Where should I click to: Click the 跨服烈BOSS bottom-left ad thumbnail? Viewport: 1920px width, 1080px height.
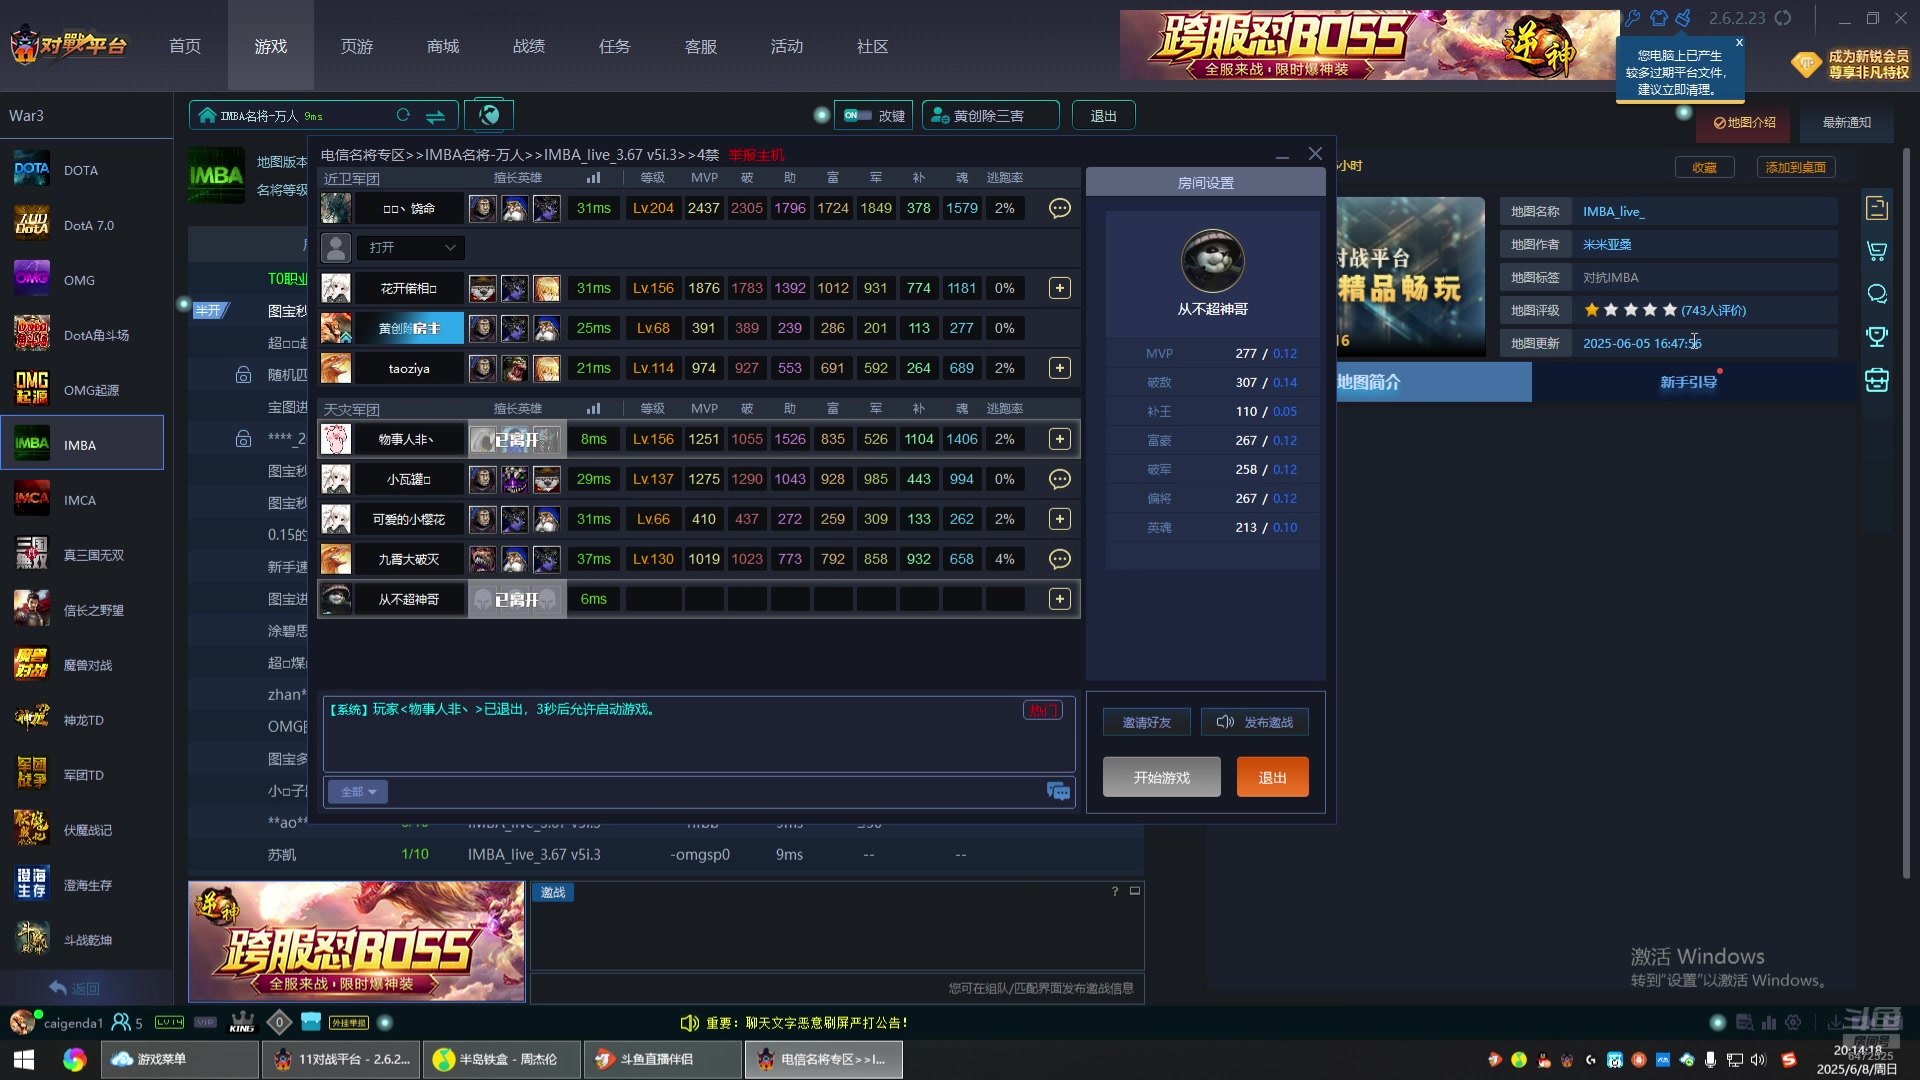[x=357, y=941]
